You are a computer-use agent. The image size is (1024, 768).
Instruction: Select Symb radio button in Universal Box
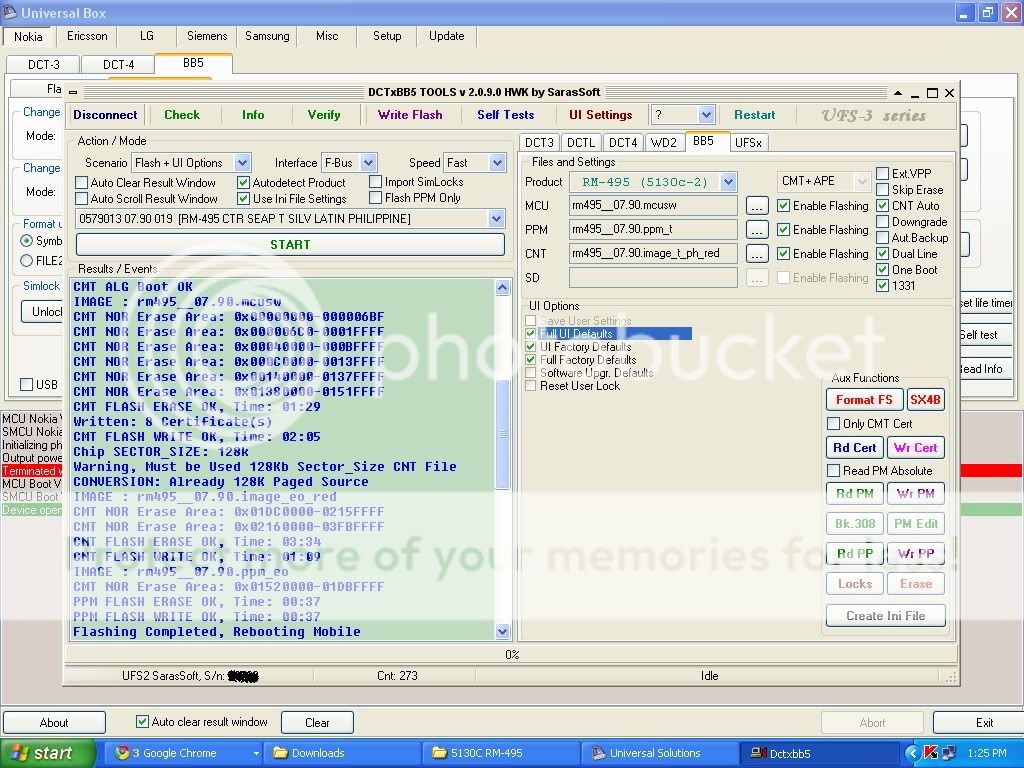[27, 240]
